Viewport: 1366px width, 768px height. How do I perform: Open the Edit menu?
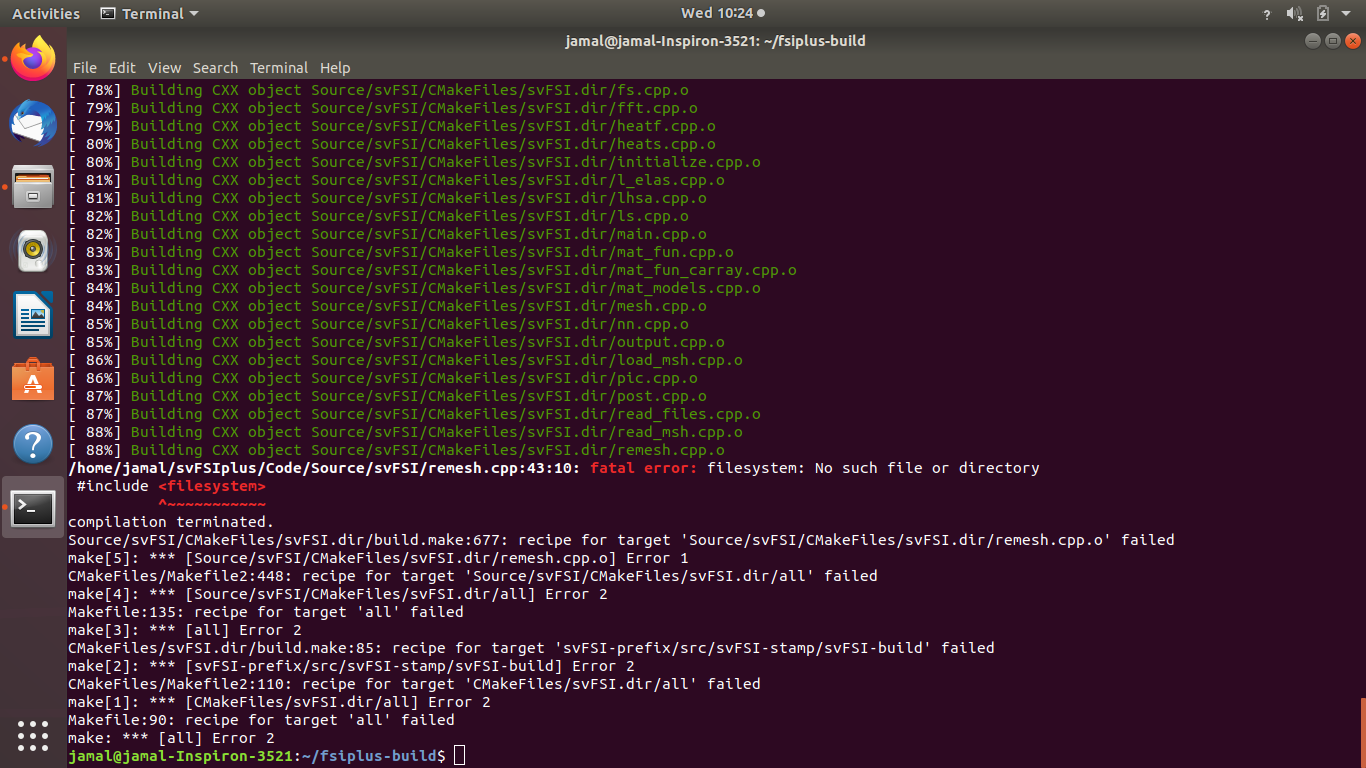(x=122, y=68)
